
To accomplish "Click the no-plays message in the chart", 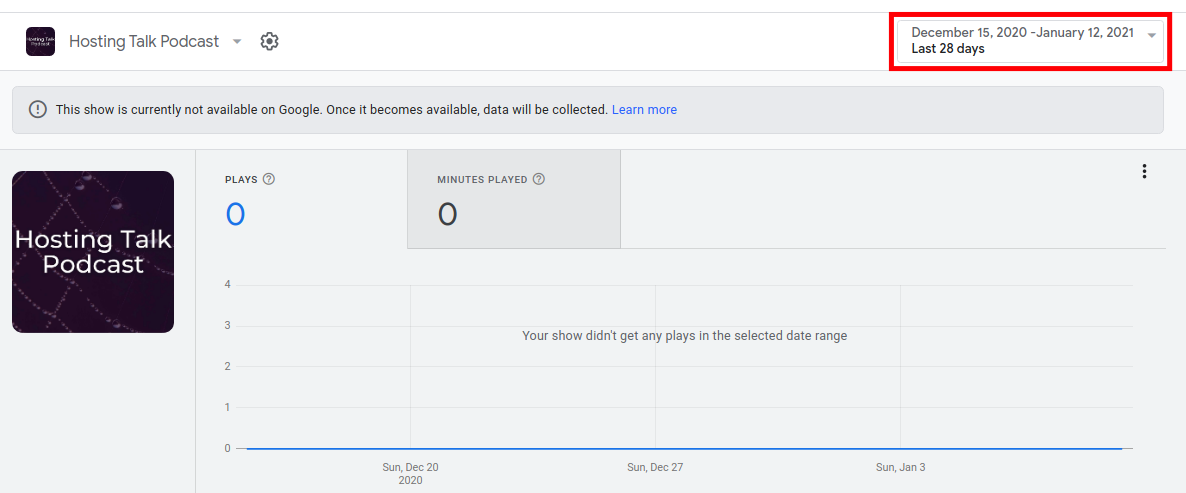I will 684,336.
